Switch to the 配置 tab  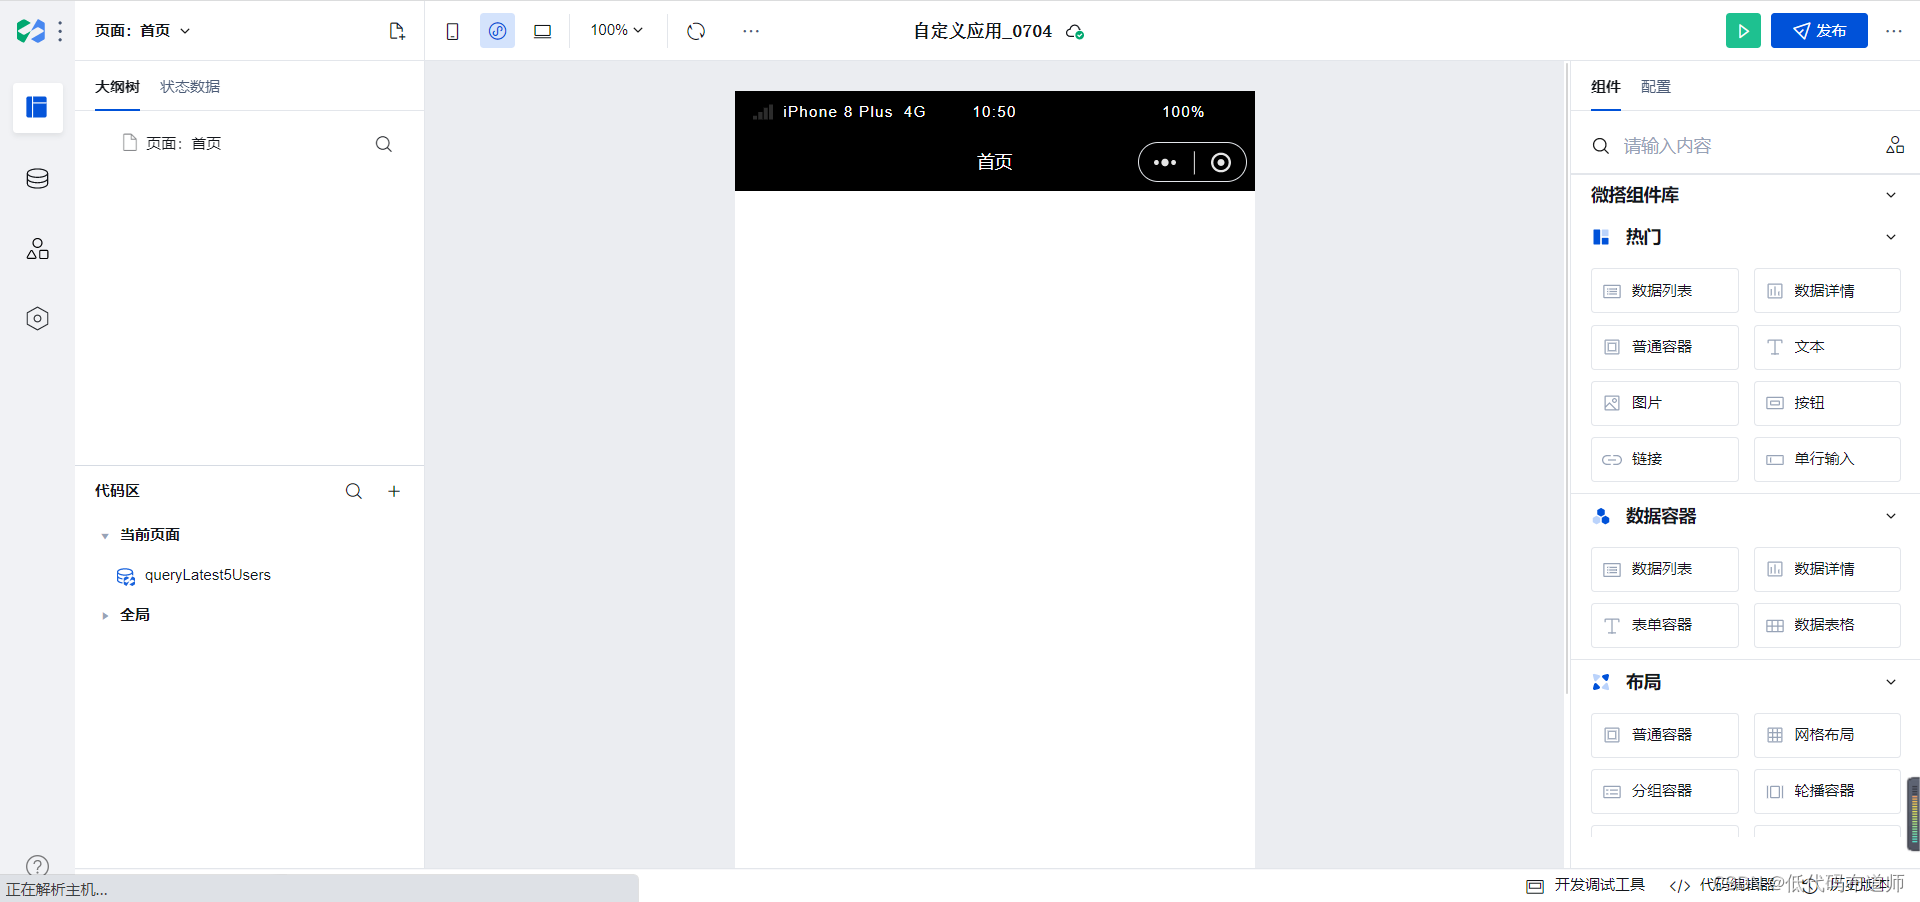pyautogui.click(x=1656, y=87)
